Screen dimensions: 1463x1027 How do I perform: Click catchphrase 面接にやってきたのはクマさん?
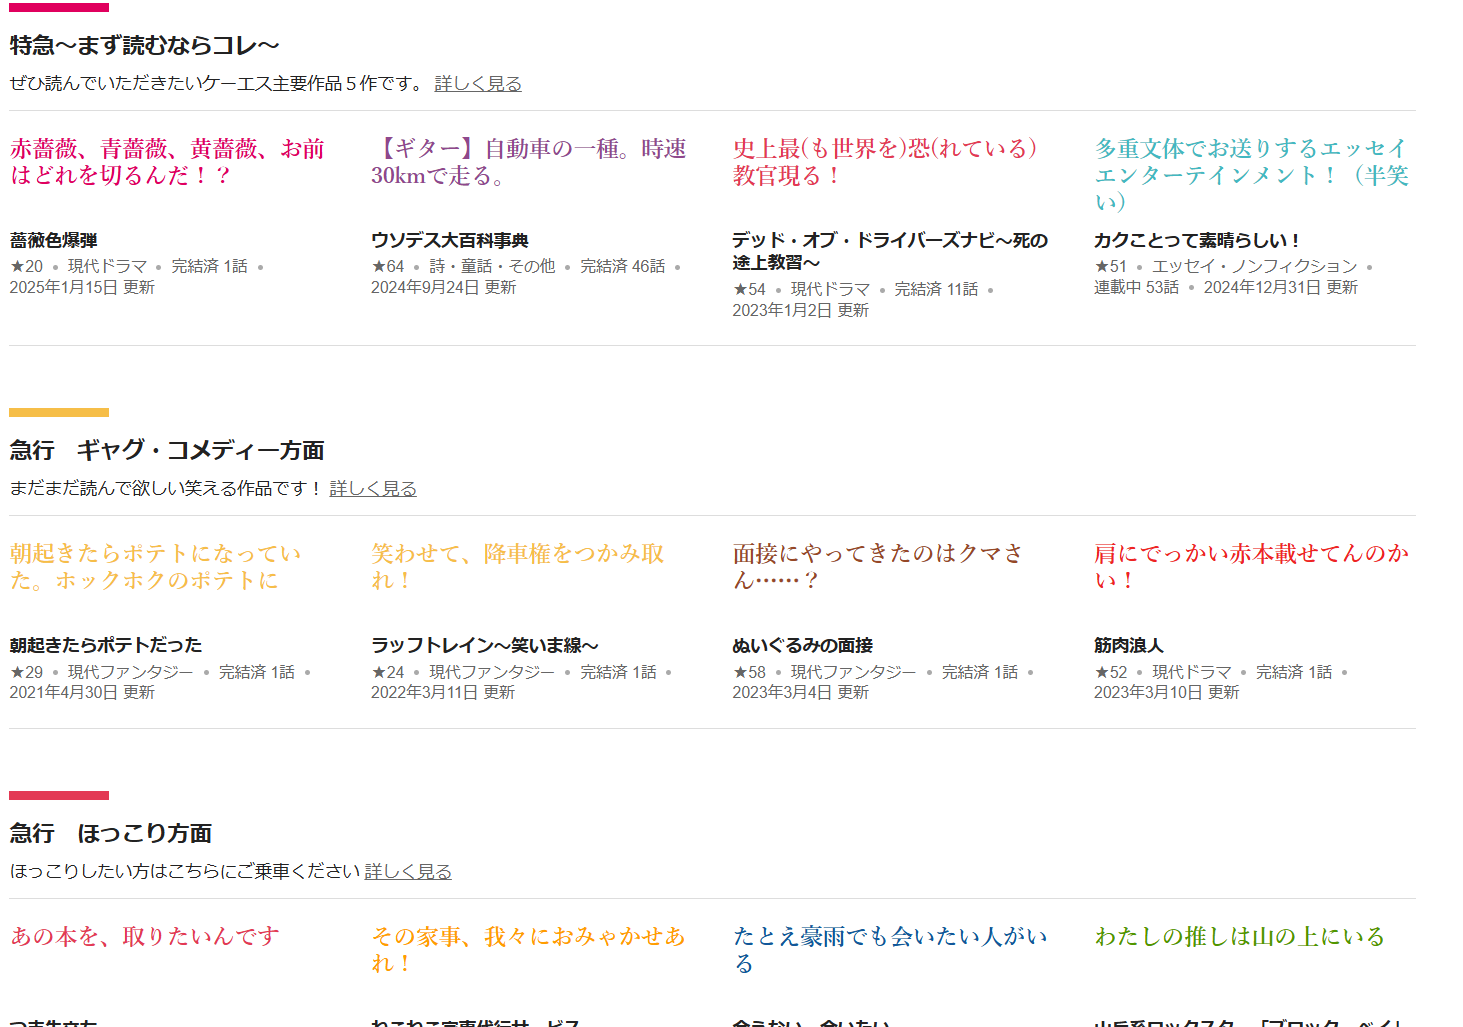(877, 567)
